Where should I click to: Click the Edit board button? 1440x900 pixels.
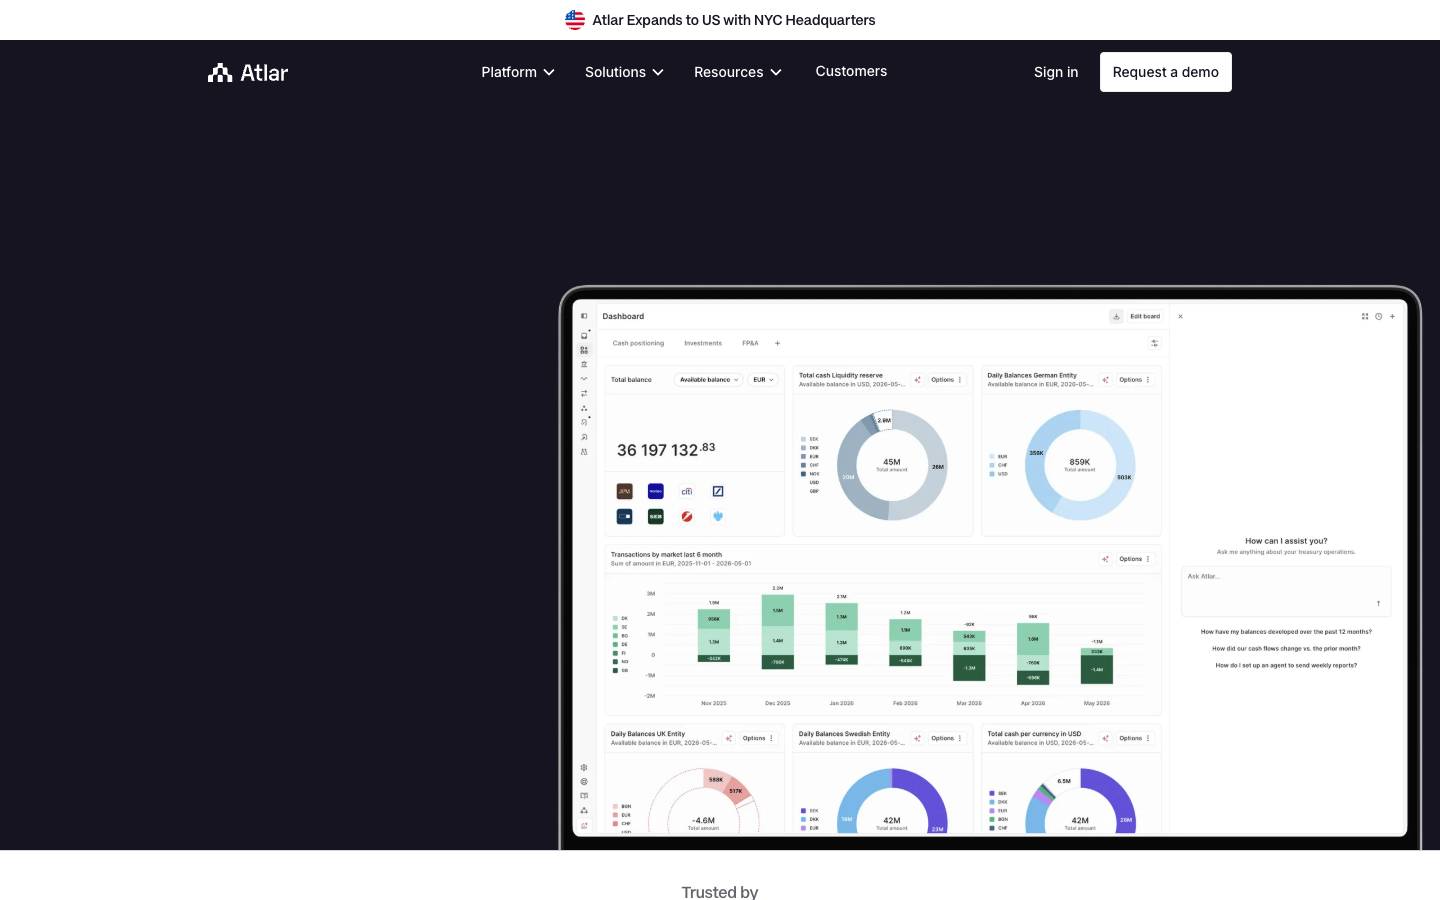point(1145,316)
